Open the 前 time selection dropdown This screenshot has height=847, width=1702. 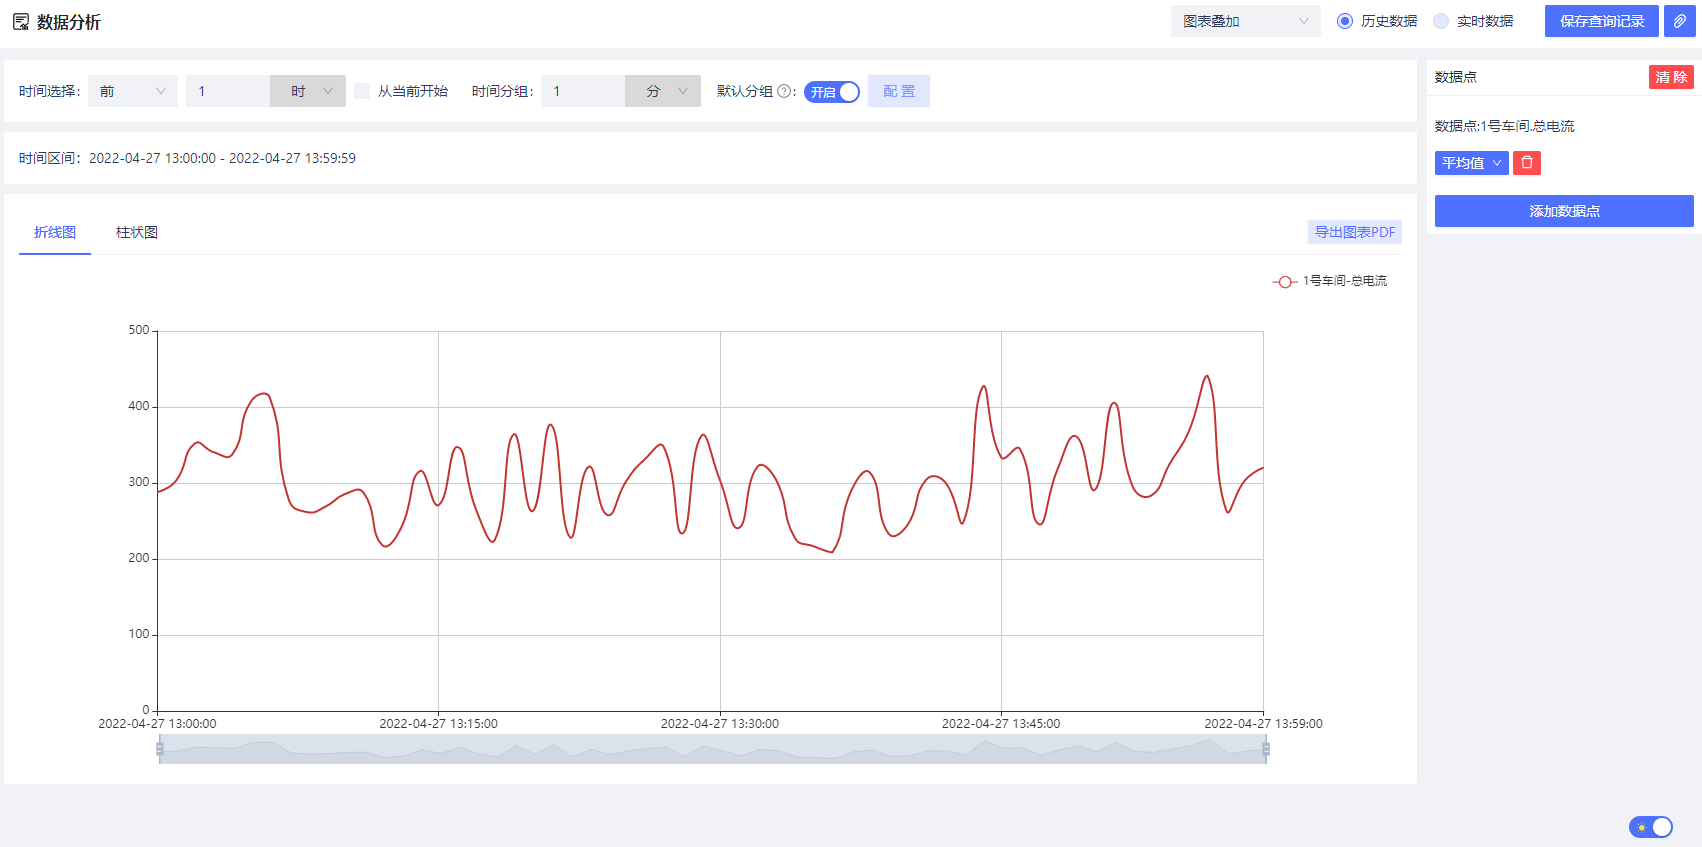tap(133, 91)
